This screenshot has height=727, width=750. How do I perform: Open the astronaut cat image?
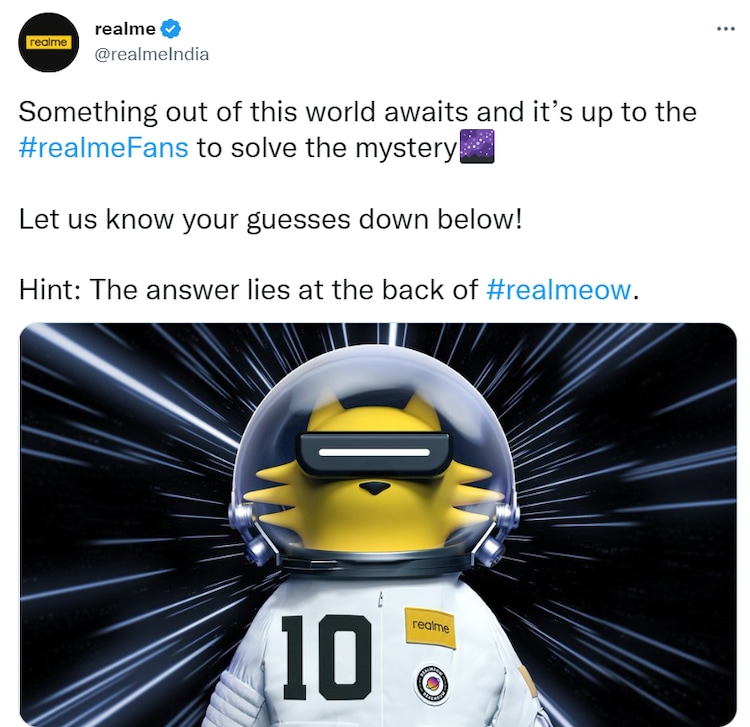(x=378, y=525)
